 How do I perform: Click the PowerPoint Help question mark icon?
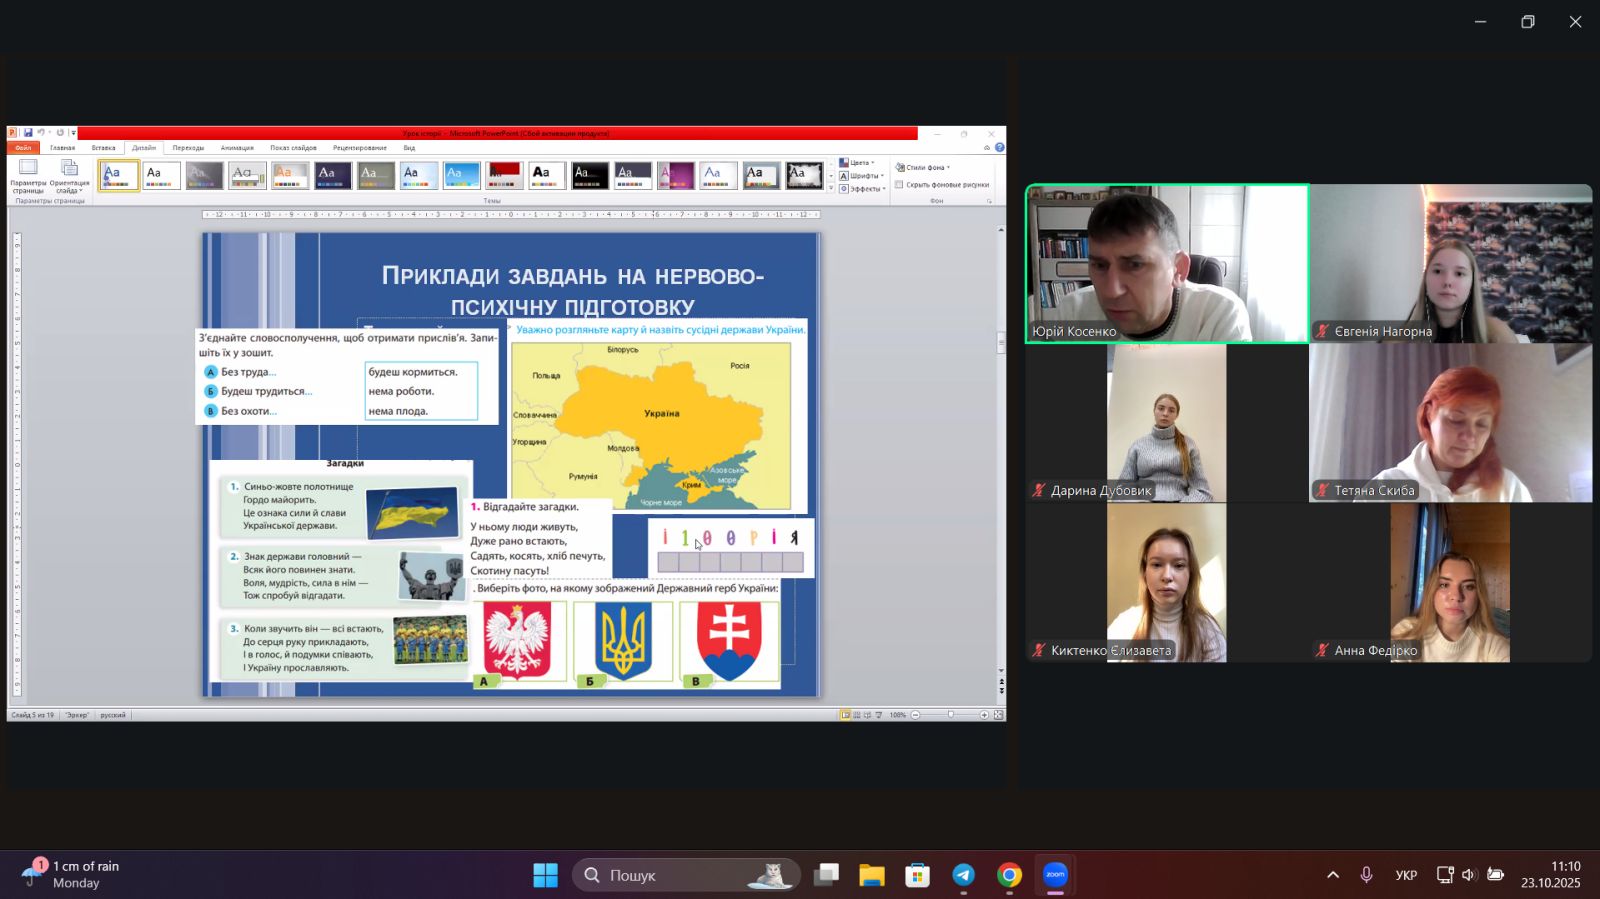coord(999,148)
